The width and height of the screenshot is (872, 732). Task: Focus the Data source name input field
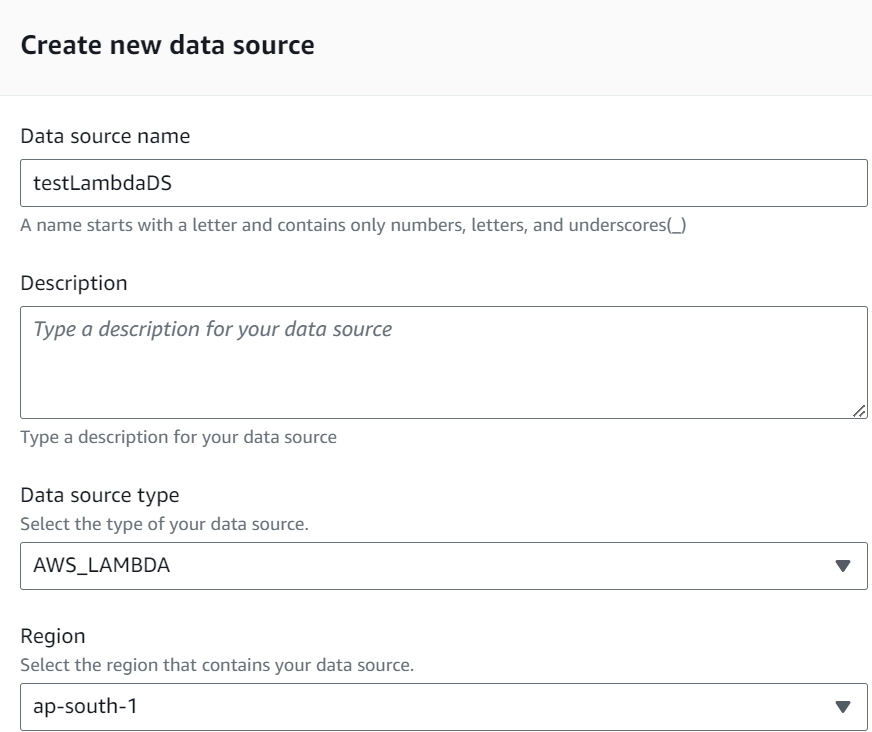click(444, 183)
